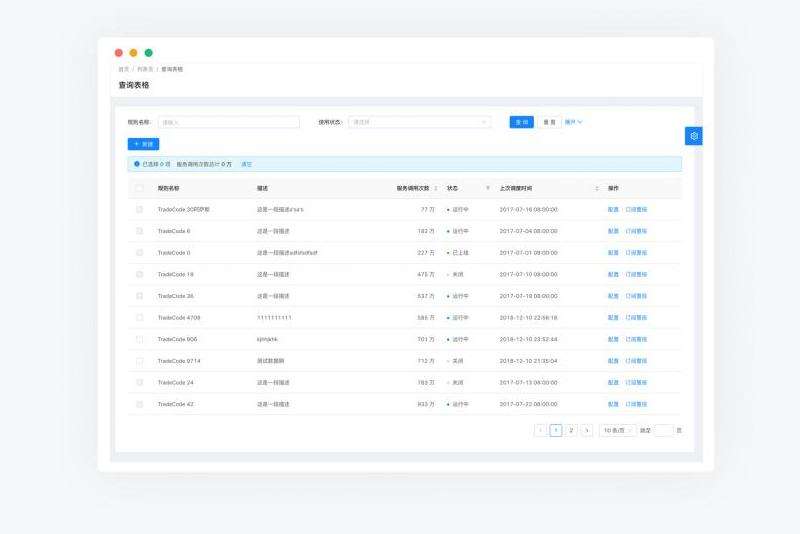Screen dimensions: 800x534
Task: Focus the 规则名称 text input field
Action: point(229,122)
